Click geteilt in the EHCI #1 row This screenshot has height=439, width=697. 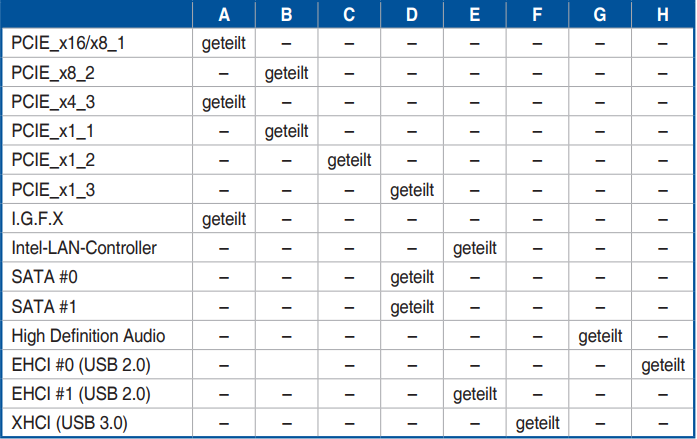click(x=475, y=394)
